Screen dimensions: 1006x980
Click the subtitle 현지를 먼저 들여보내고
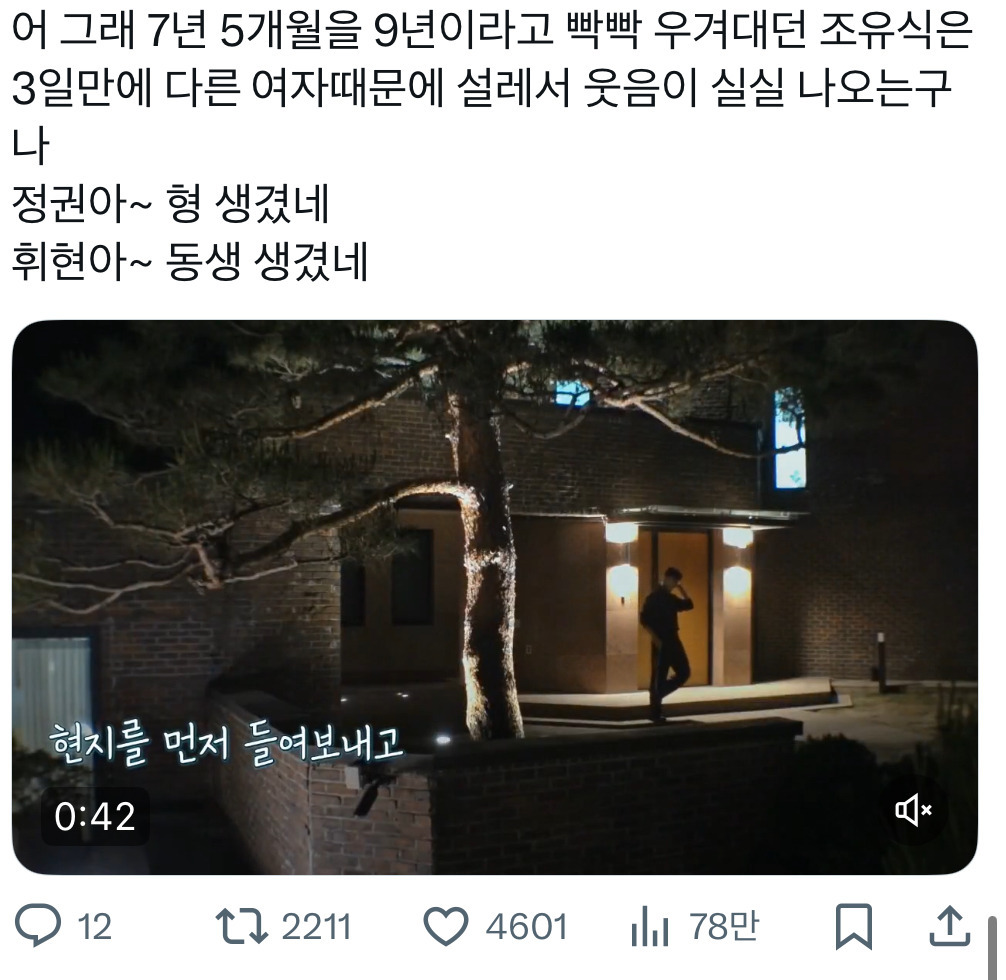coord(226,744)
